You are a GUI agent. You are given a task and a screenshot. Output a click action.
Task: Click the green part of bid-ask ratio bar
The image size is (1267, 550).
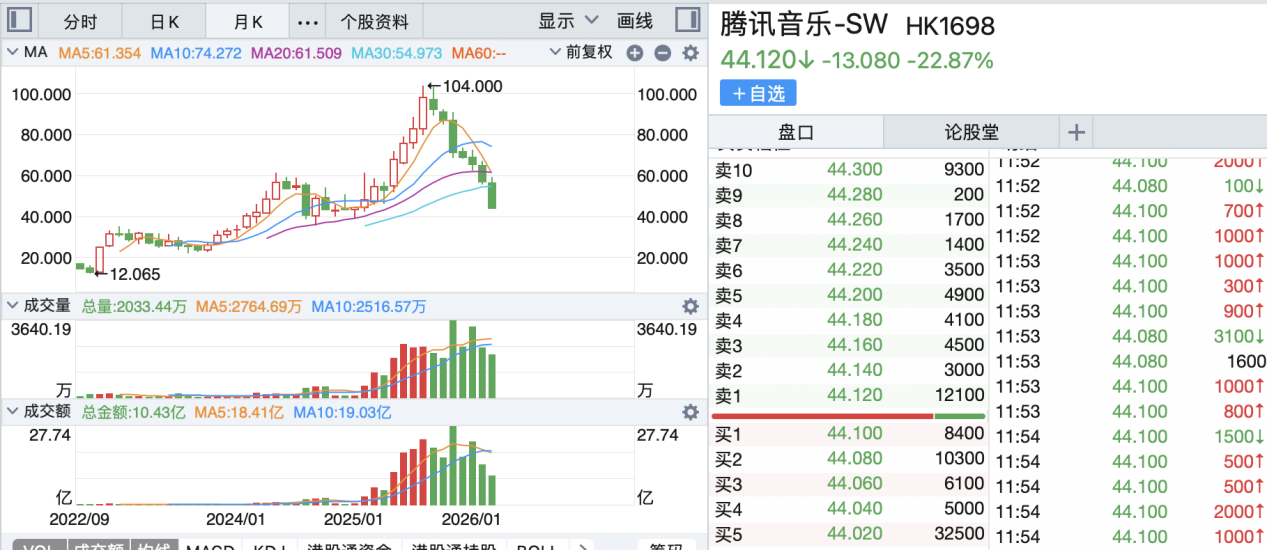pyautogui.click(x=960, y=416)
